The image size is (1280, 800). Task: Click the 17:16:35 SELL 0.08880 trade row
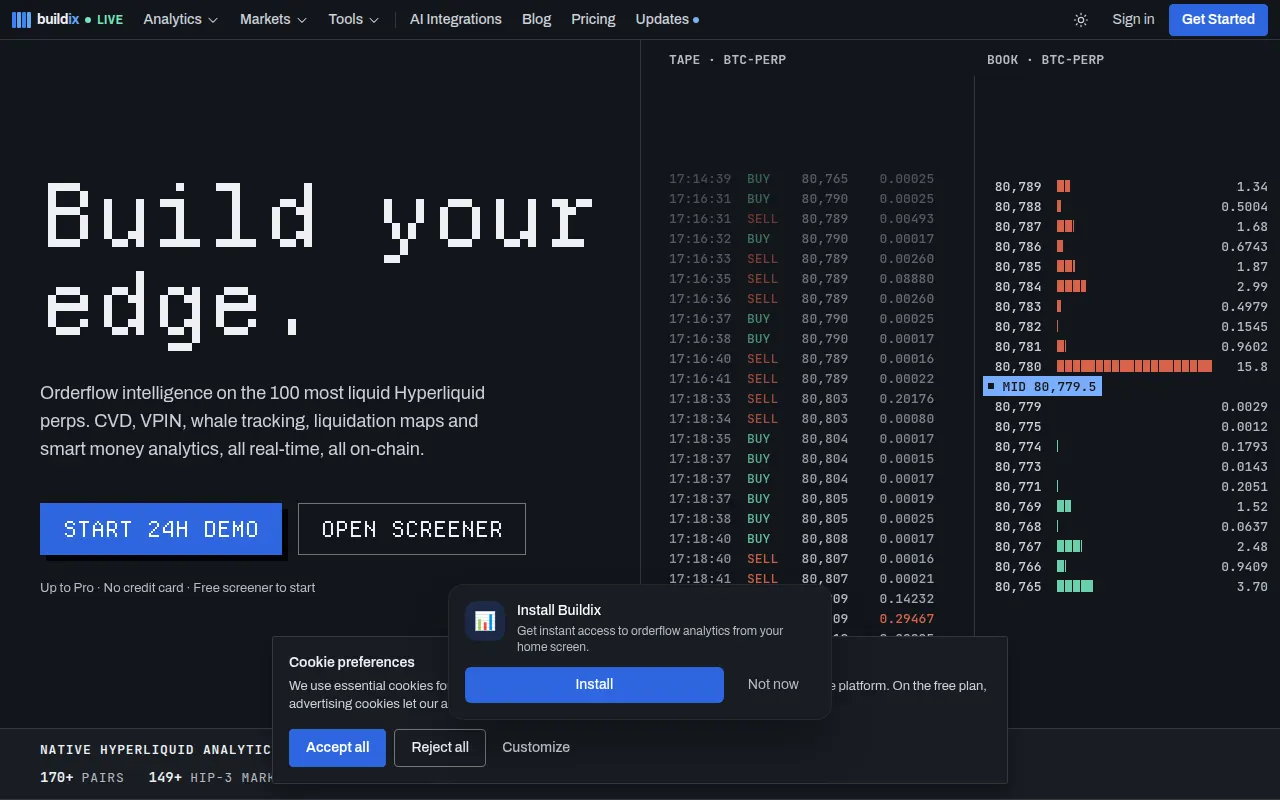point(801,279)
